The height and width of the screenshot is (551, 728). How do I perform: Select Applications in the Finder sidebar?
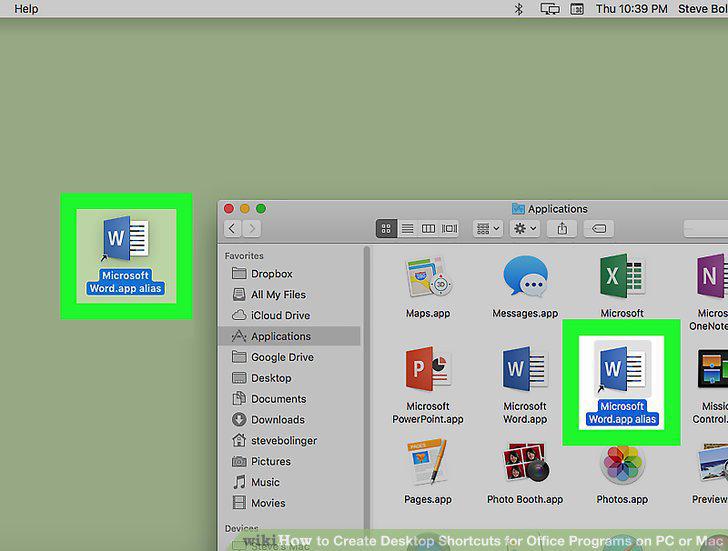tap(289, 336)
